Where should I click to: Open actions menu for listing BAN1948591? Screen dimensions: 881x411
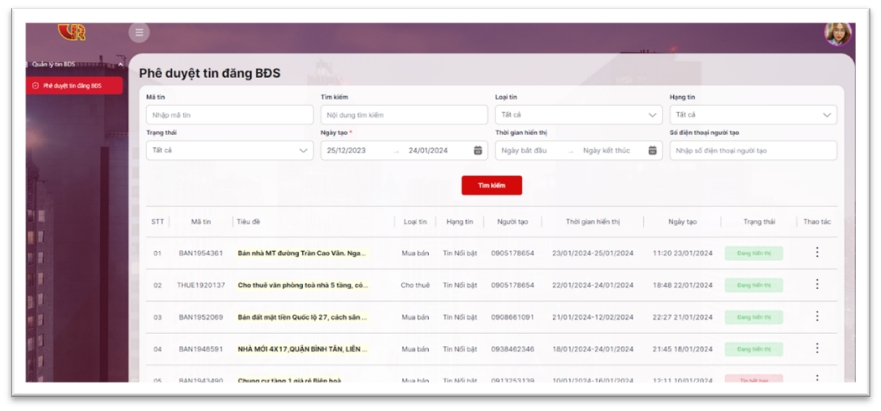(817, 349)
